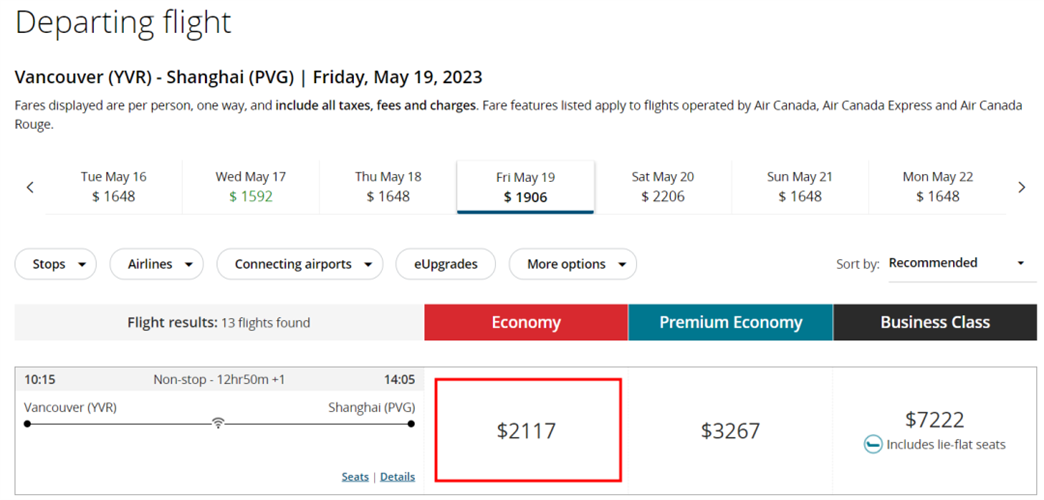Select Wed May 17 $1592 date tab
This screenshot has width=1044, height=500.
click(x=251, y=186)
